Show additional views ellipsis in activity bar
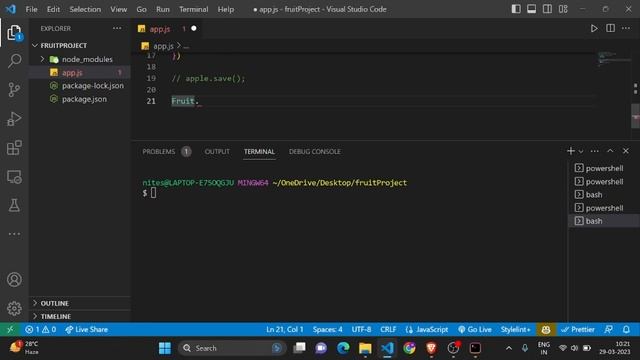The width and height of the screenshot is (640, 360). [x=14, y=234]
